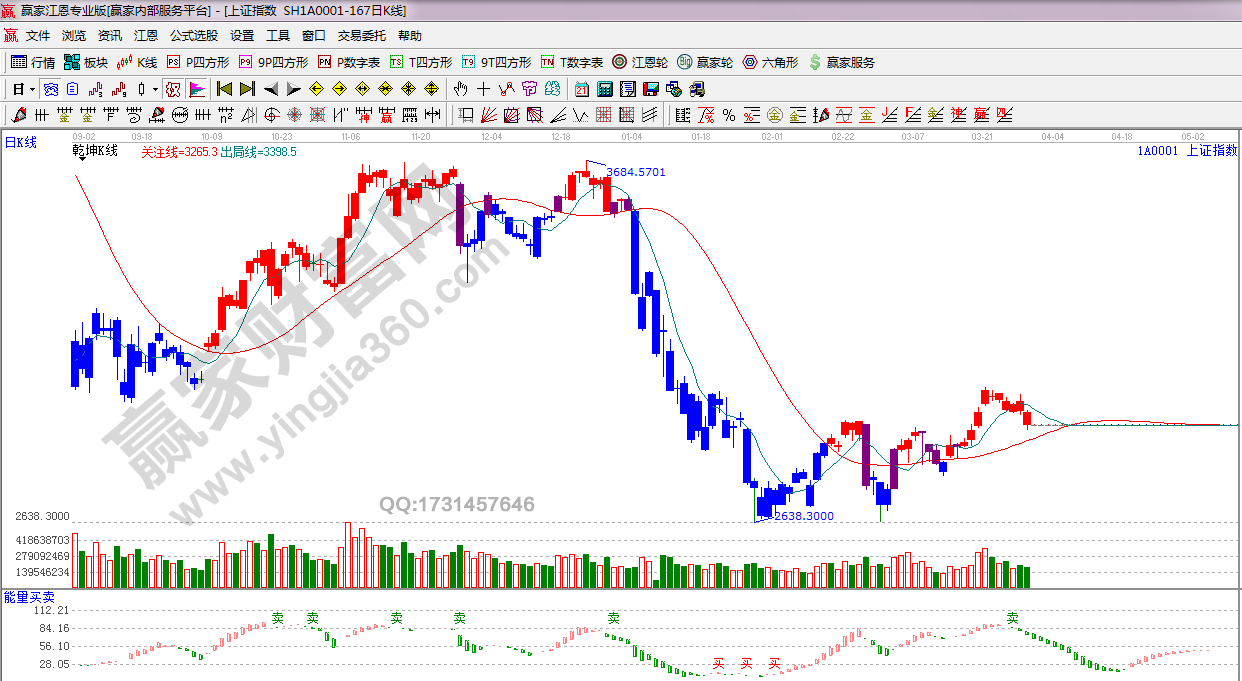This screenshot has width=1242, height=681.
Task: Click the 3684.5701 high price marker
Action: 636,172
